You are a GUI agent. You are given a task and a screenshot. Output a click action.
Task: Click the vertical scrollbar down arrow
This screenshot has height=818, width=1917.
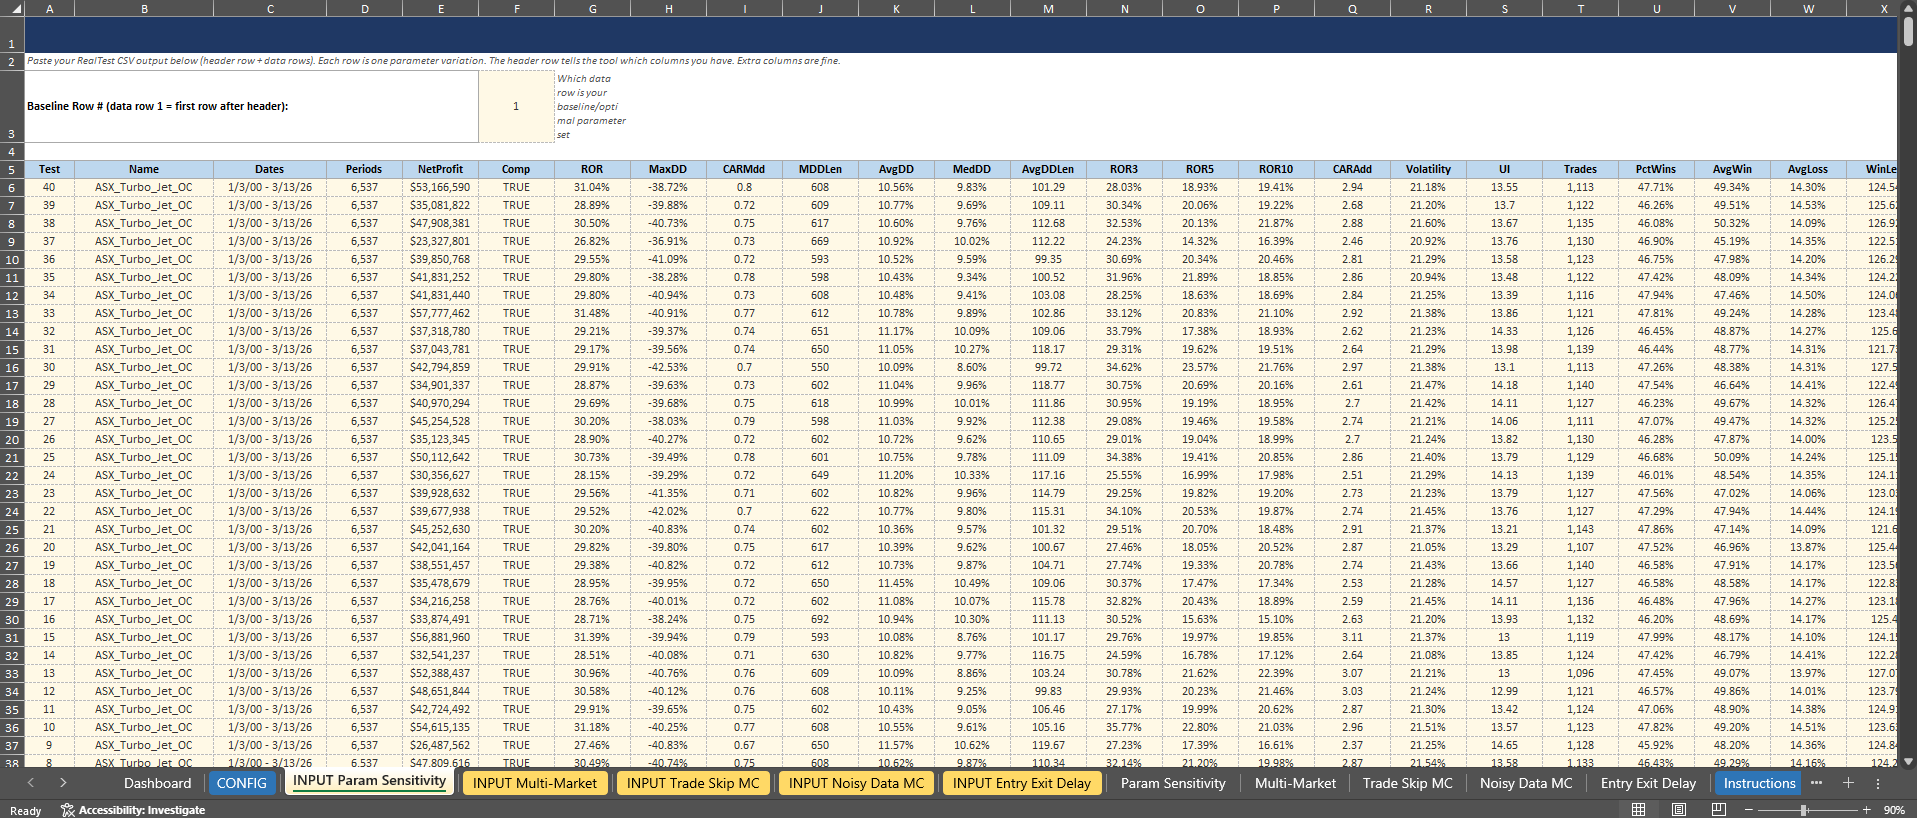pyautogui.click(x=1908, y=761)
